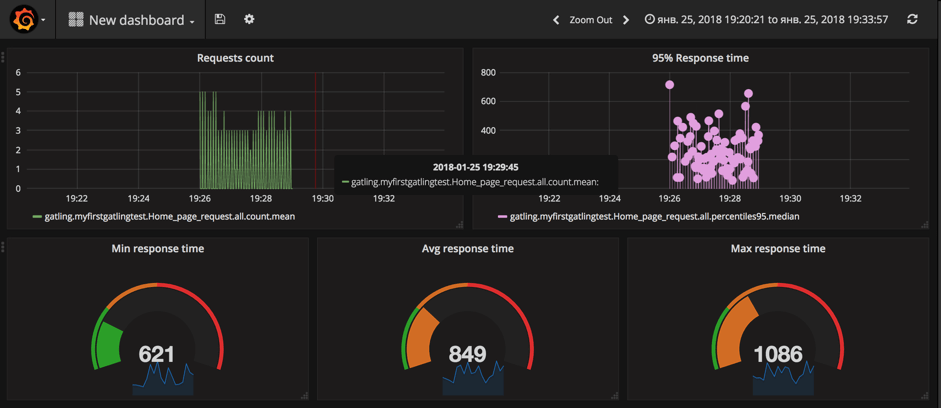
Task: Click the 800 y-axis label
Action: pos(490,73)
